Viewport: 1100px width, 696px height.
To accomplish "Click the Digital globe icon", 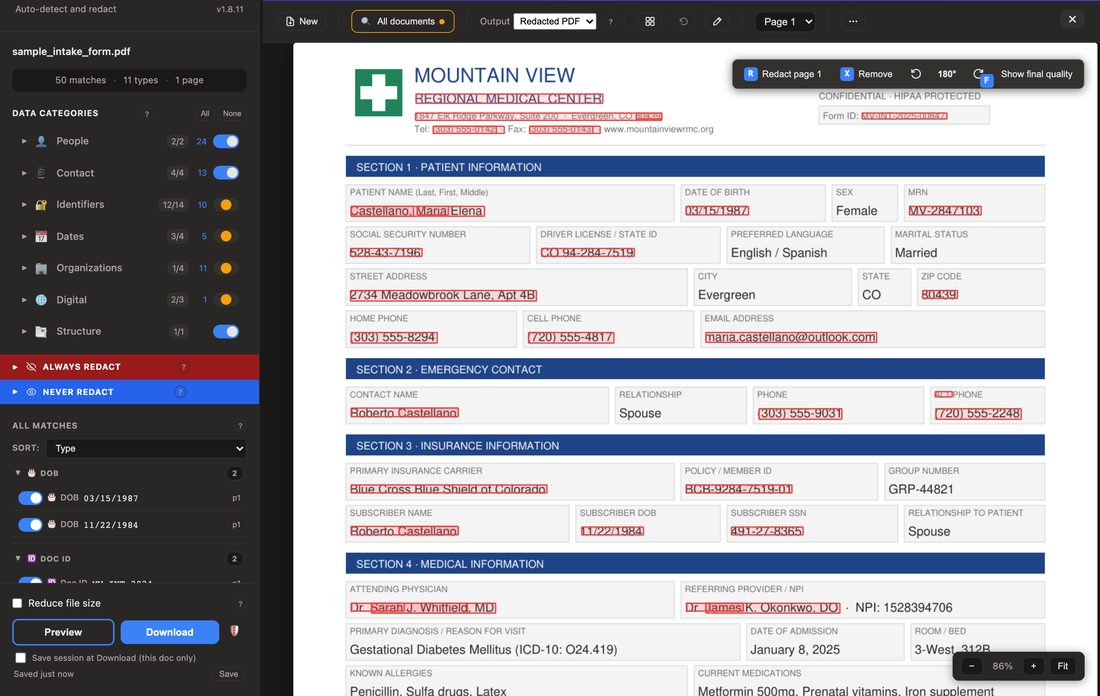I will point(41,300).
